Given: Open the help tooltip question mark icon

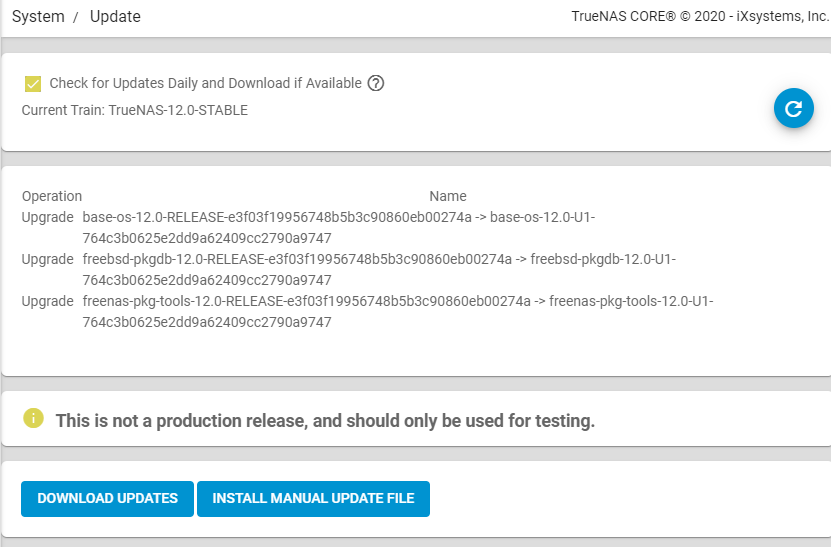Looking at the screenshot, I should (376, 83).
